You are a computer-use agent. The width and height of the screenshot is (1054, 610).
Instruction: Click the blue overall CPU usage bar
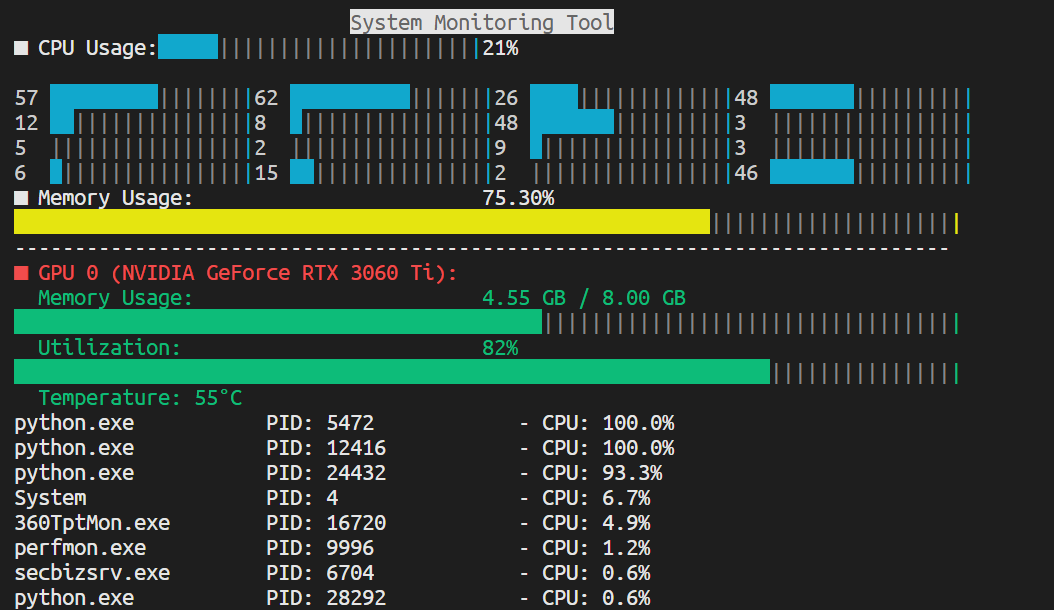[x=188, y=47]
